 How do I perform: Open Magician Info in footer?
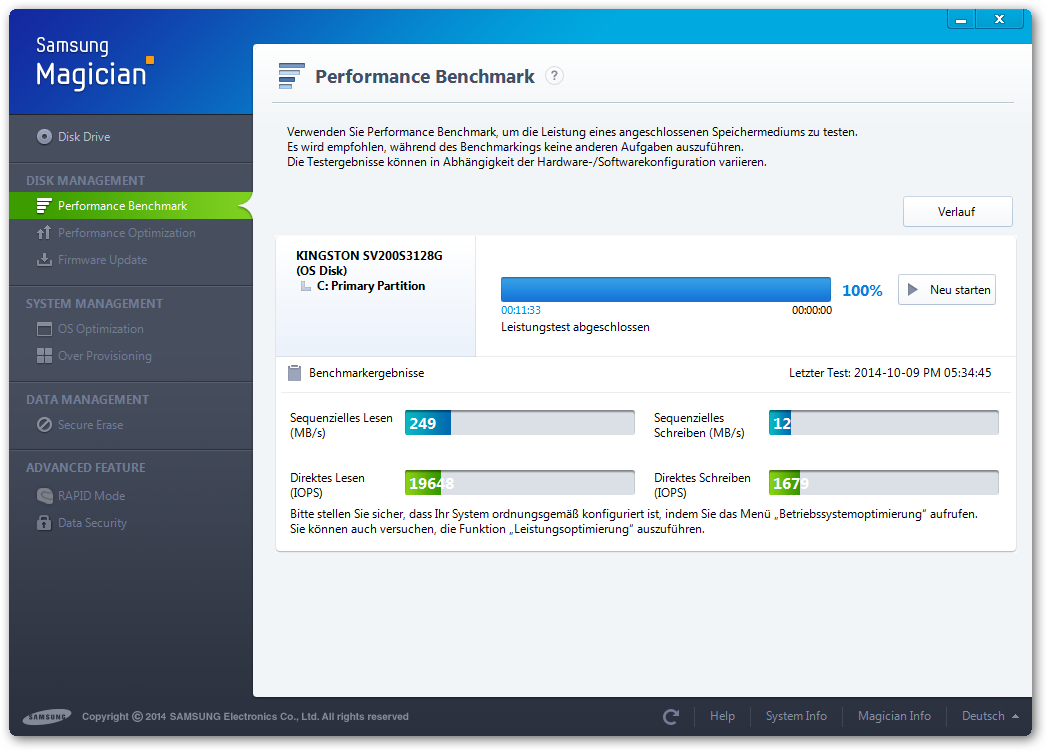(x=894, y=716)
